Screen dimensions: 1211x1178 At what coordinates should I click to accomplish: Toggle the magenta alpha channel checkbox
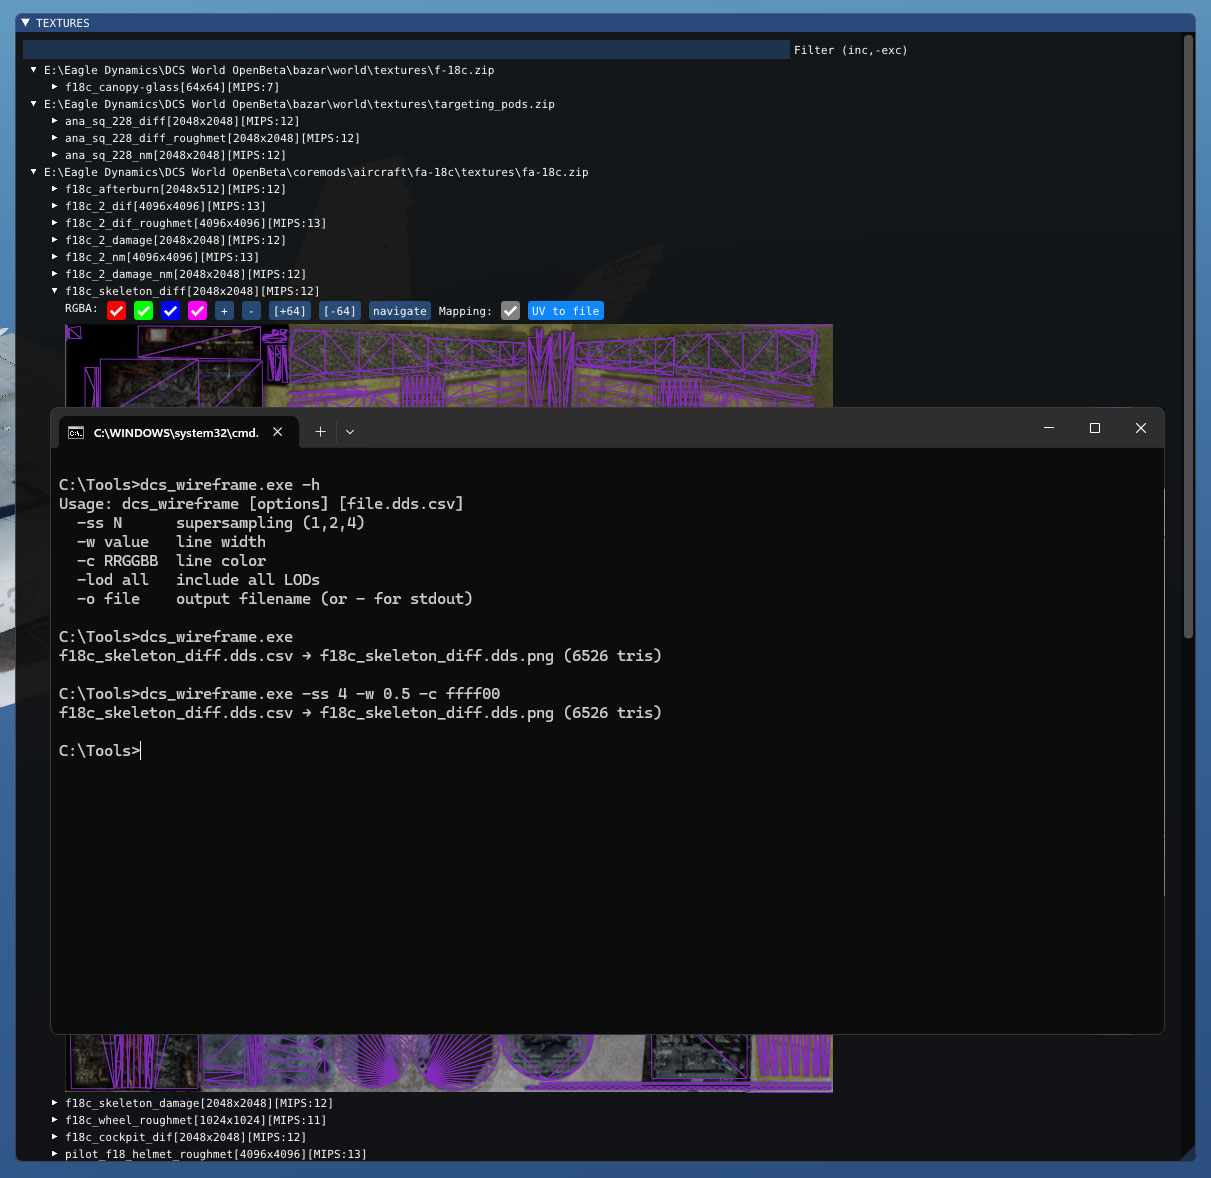pos(197,311)
